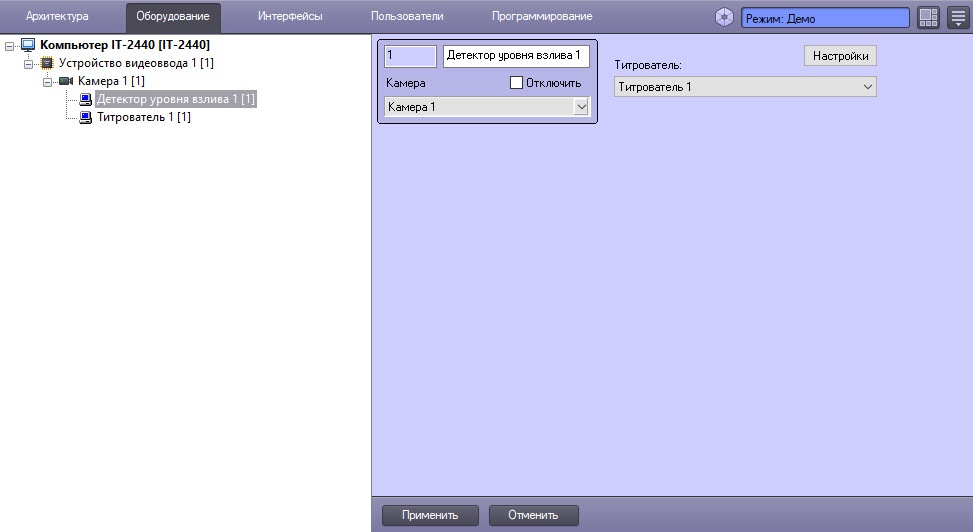Collapse the Камера 1 tree node

coord(47,82)
